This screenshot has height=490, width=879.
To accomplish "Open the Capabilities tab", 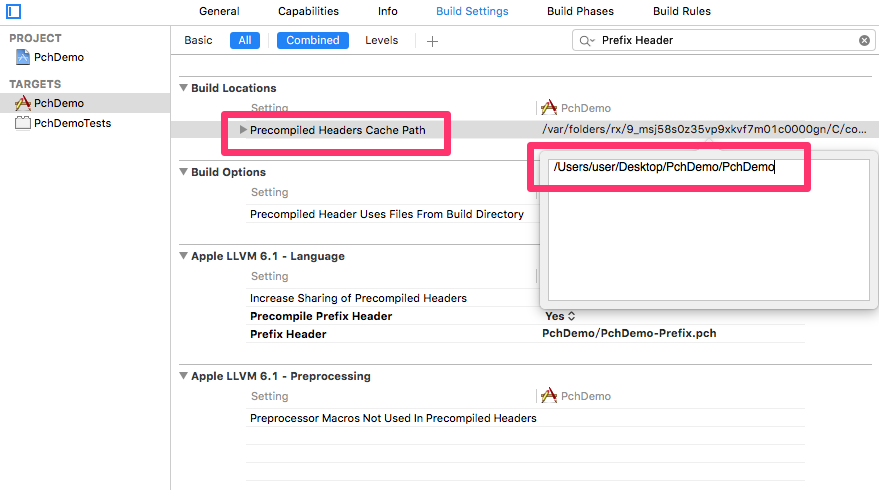I will [x=308, y=11].
